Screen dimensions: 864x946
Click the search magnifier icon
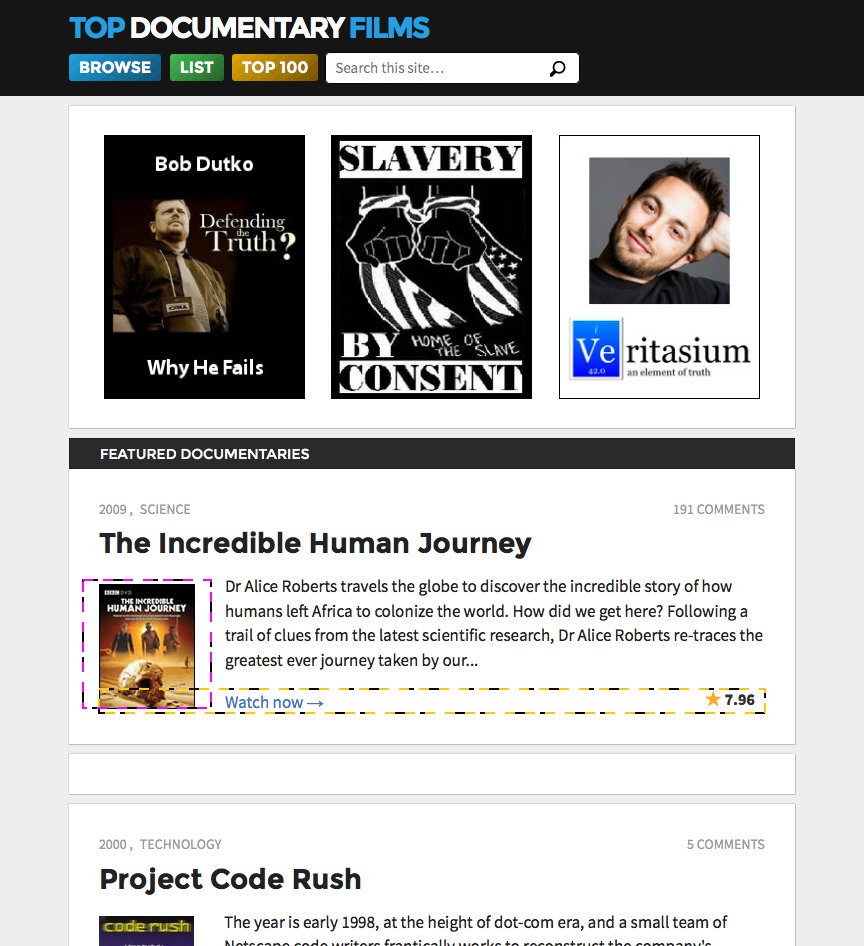(557, 68)
